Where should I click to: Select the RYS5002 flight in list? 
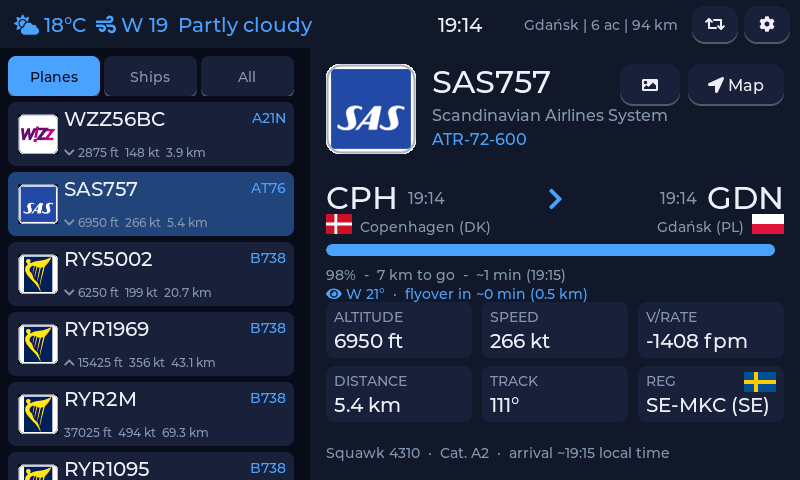151,274
